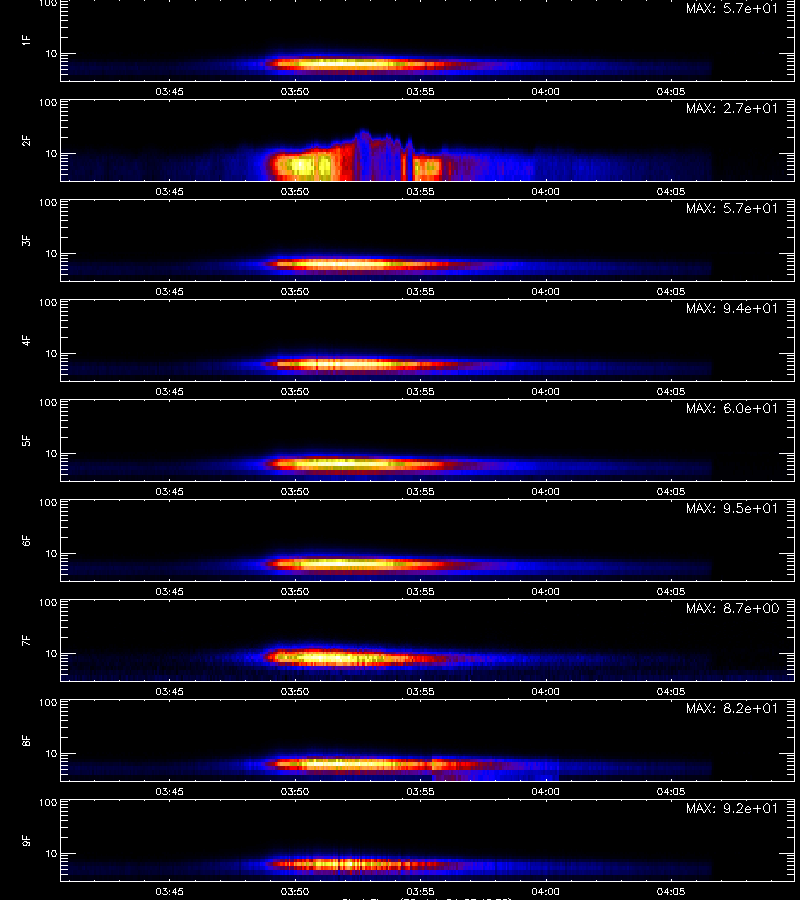Image resolution: width=800 pixels, height=900 pixels.
Task: Click the 04:00 tick label under 9F panel
Action: coord(545,891)
